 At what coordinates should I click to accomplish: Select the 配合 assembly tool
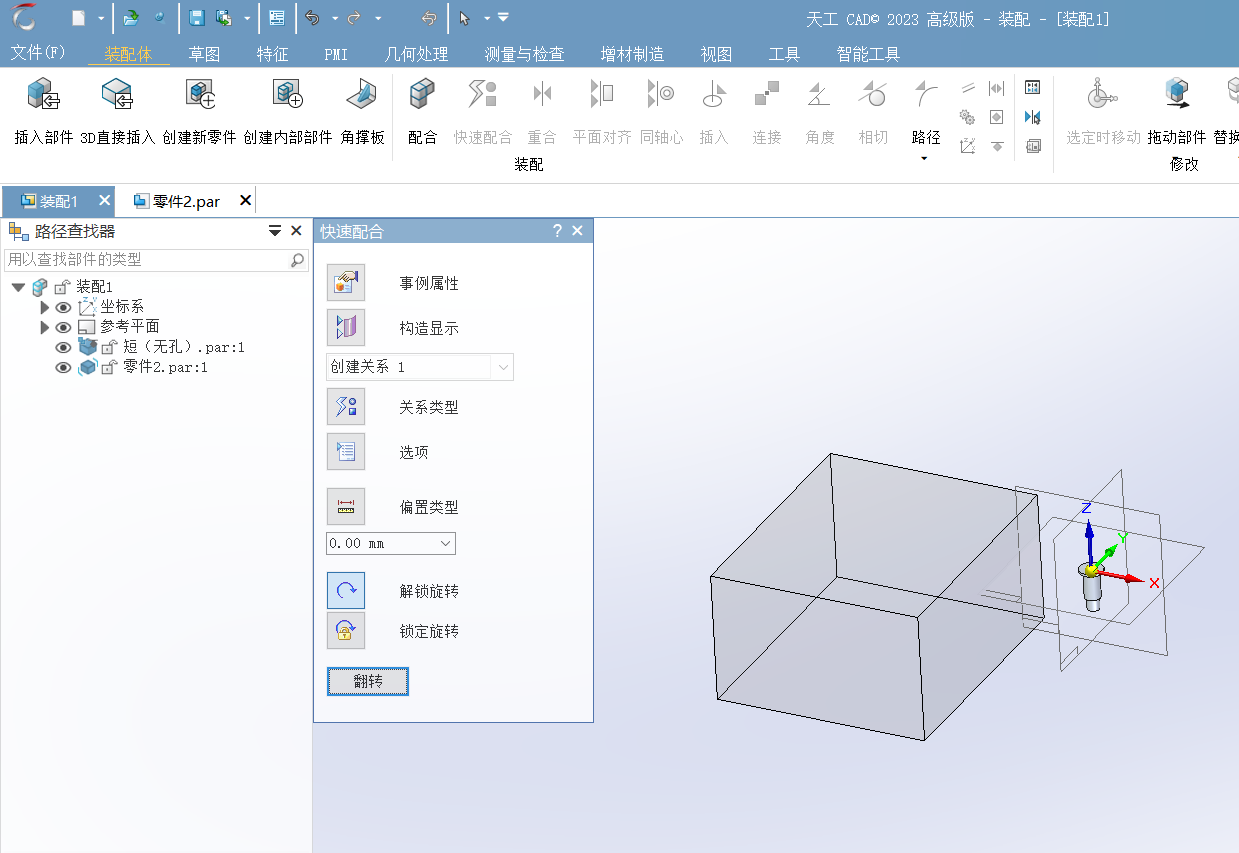[x=422, y=95]
